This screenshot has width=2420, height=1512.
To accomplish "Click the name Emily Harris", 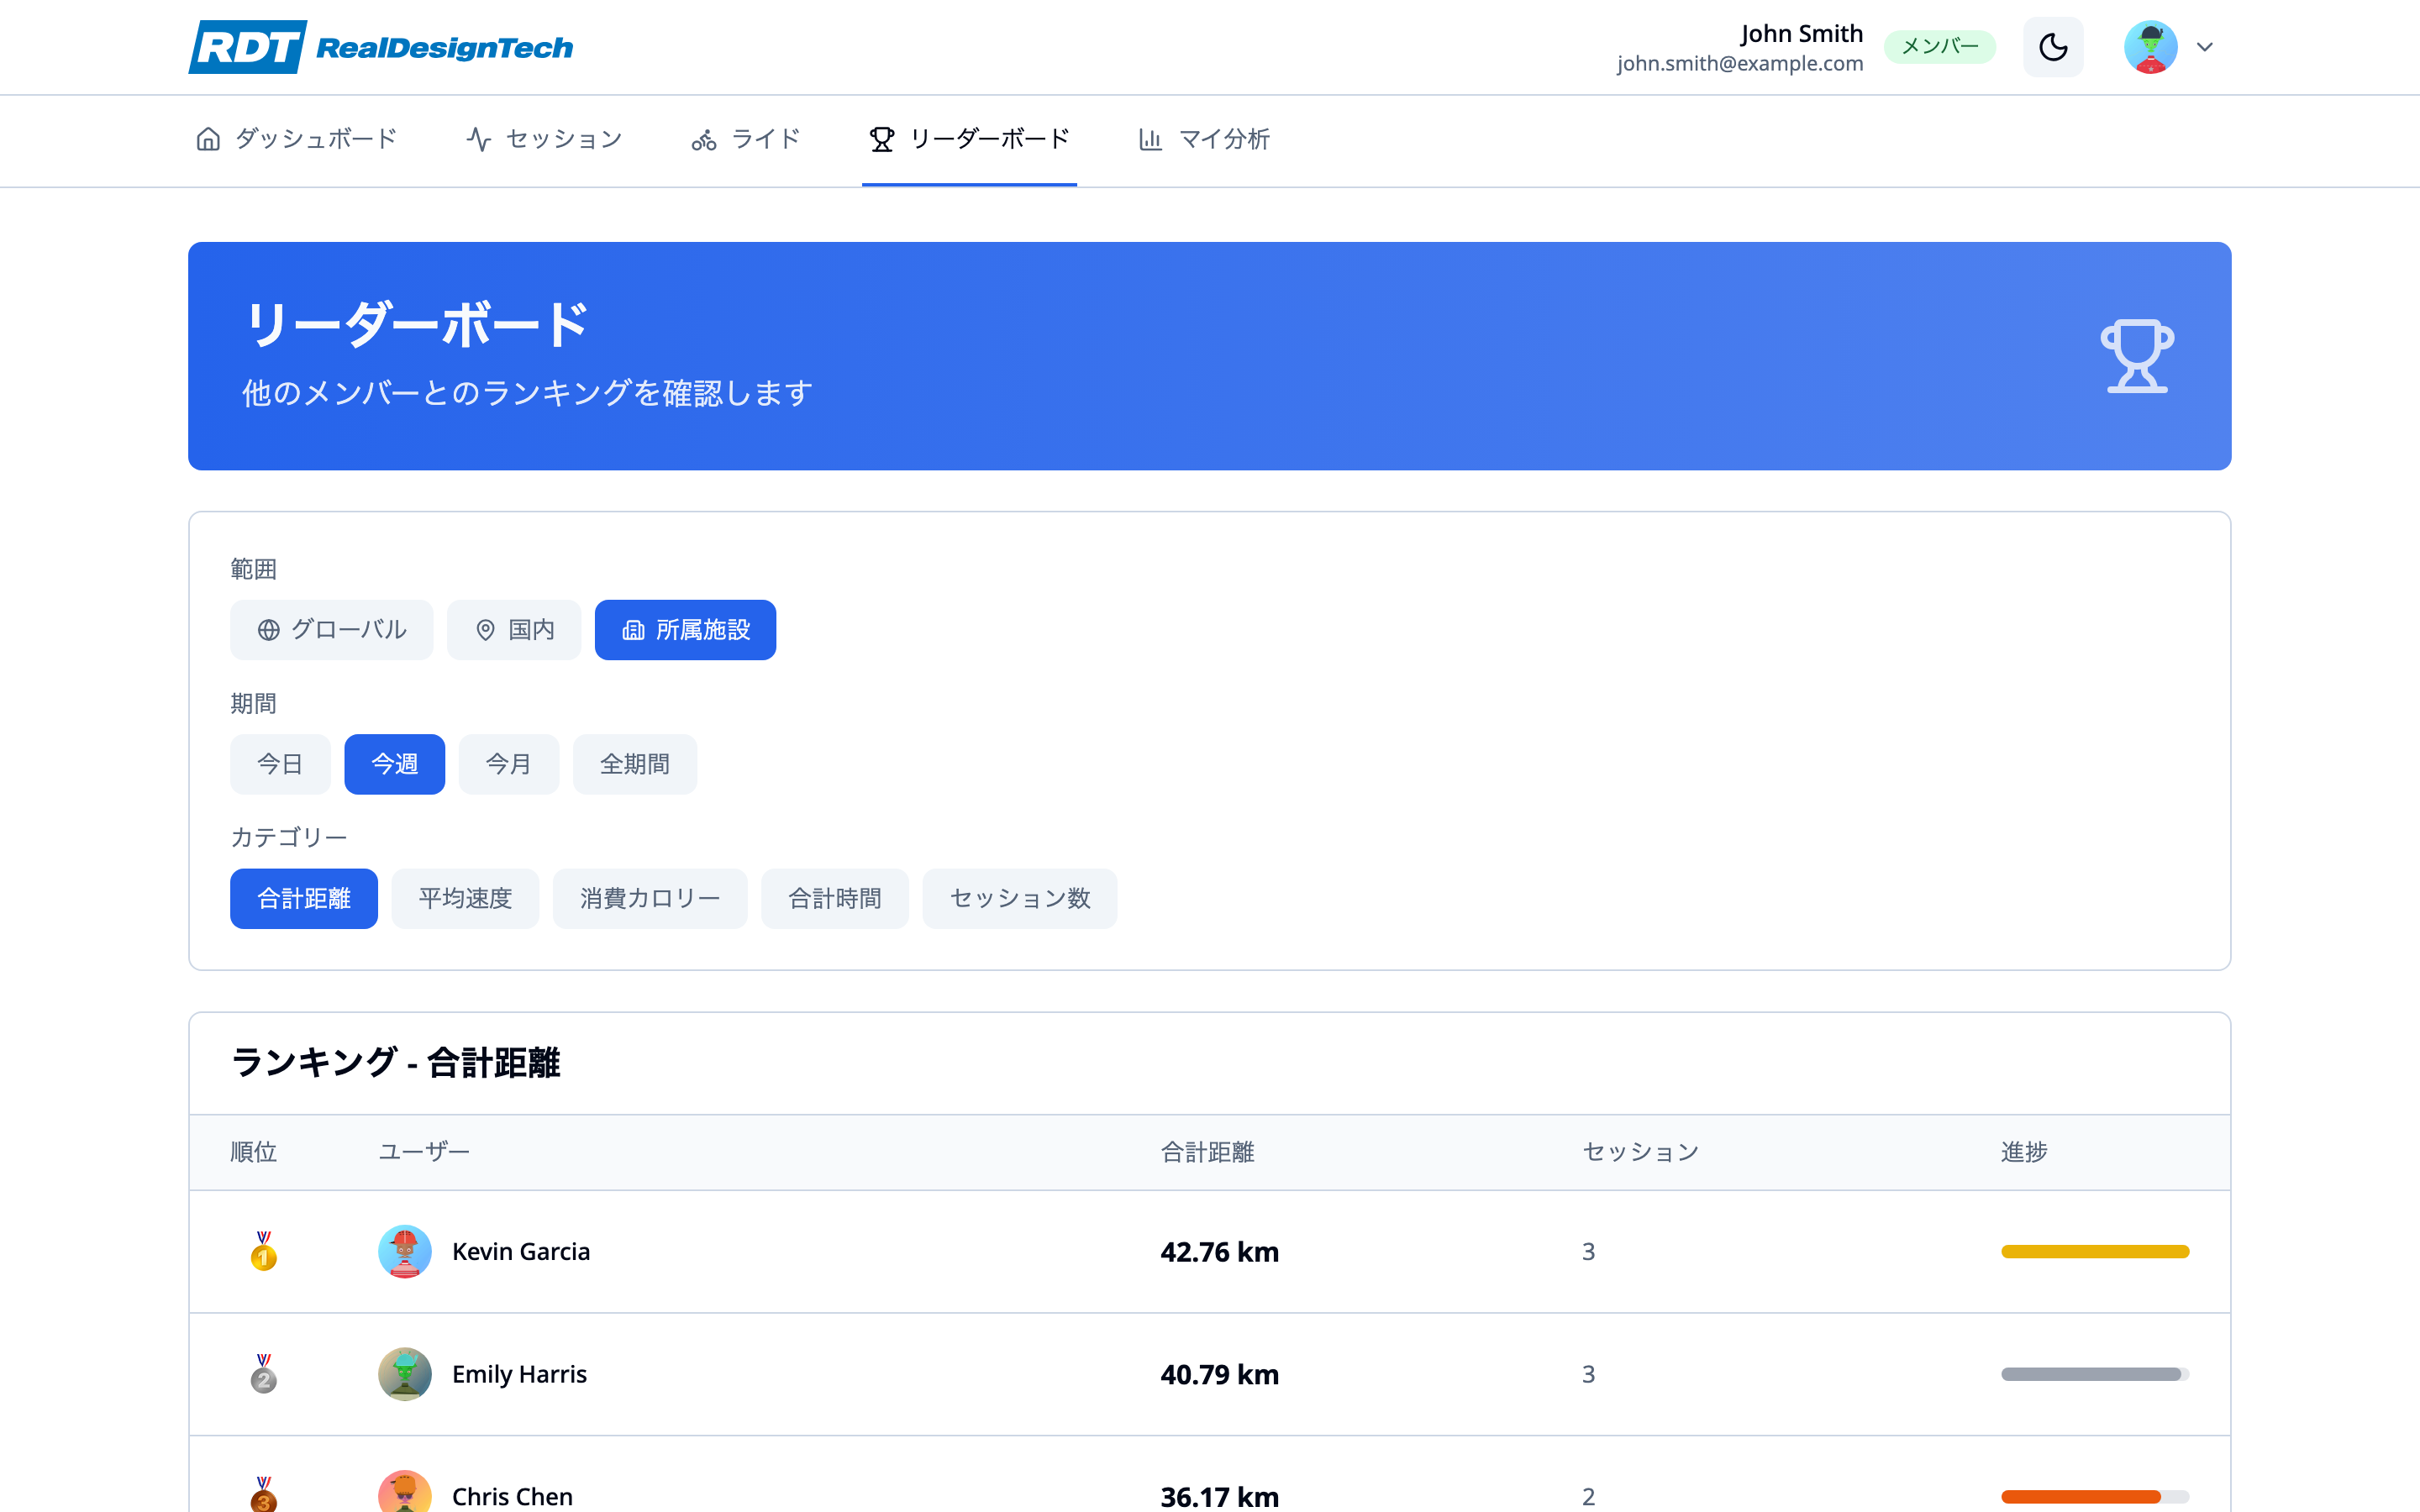I will [x=519, y=1374].
